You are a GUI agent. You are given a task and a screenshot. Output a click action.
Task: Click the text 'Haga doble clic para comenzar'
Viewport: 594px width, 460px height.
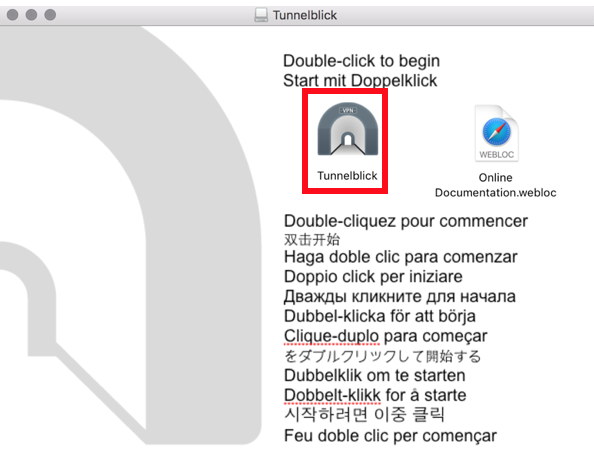point(401,257)
